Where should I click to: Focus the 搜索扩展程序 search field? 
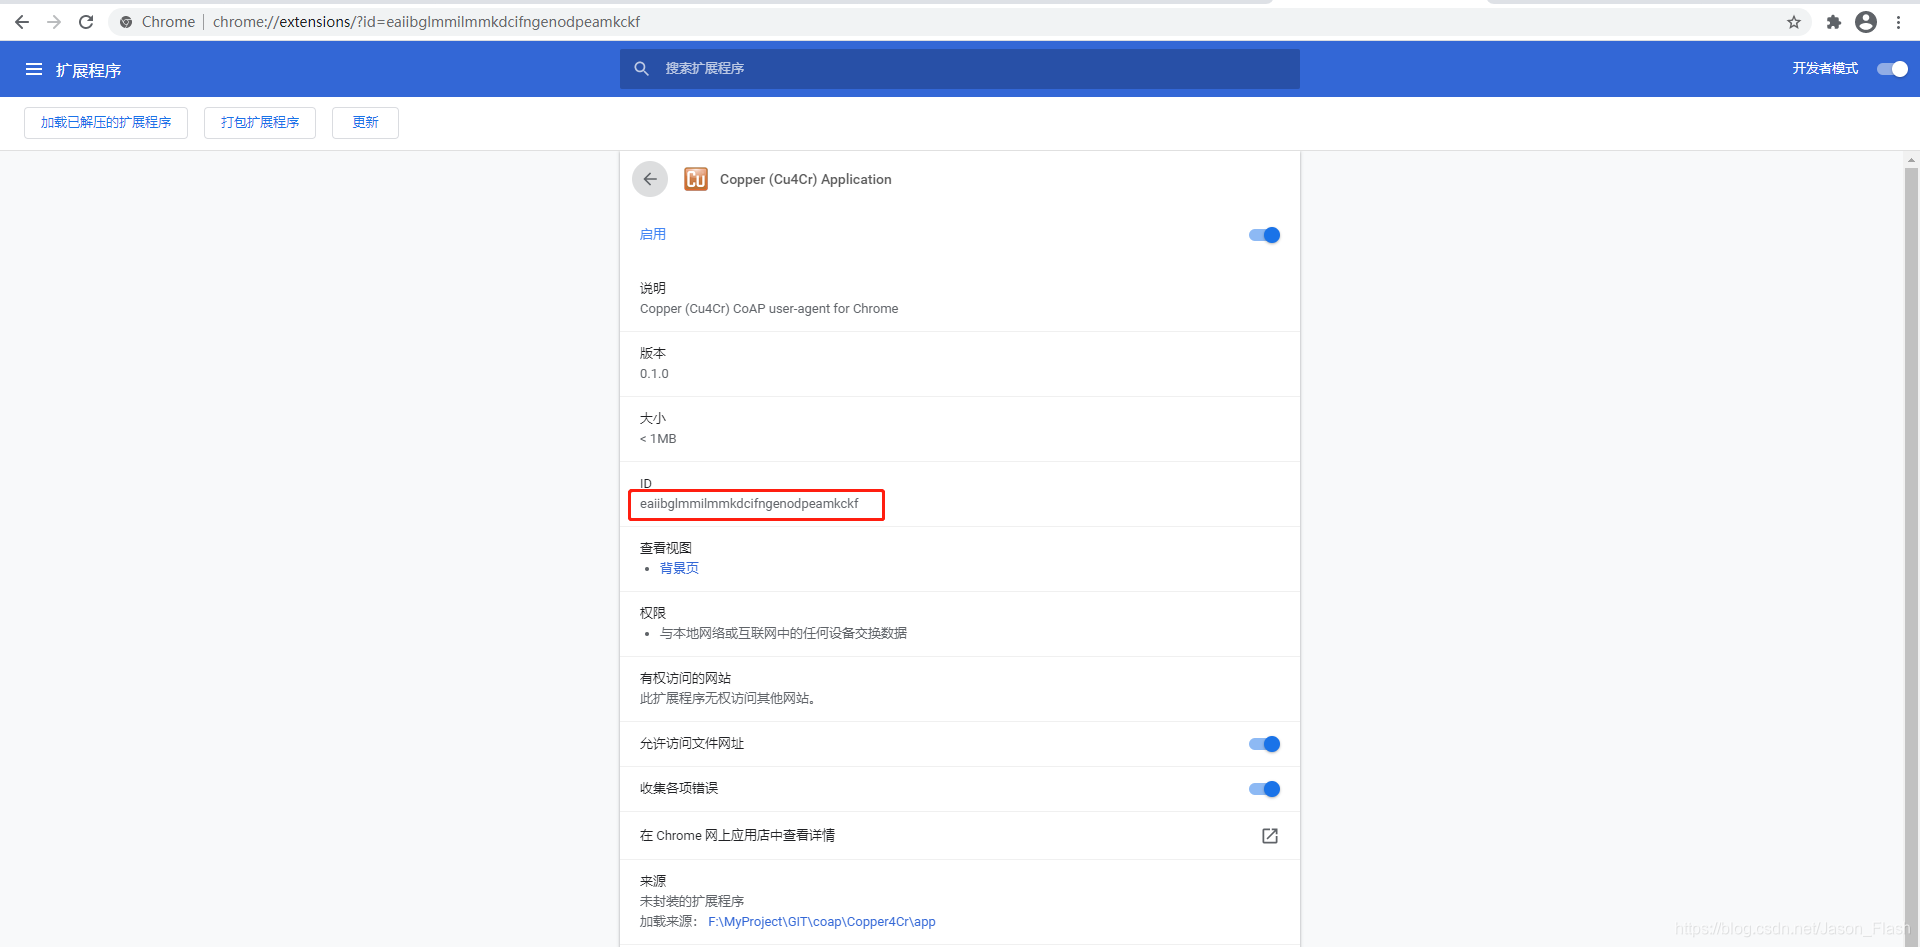960,69
